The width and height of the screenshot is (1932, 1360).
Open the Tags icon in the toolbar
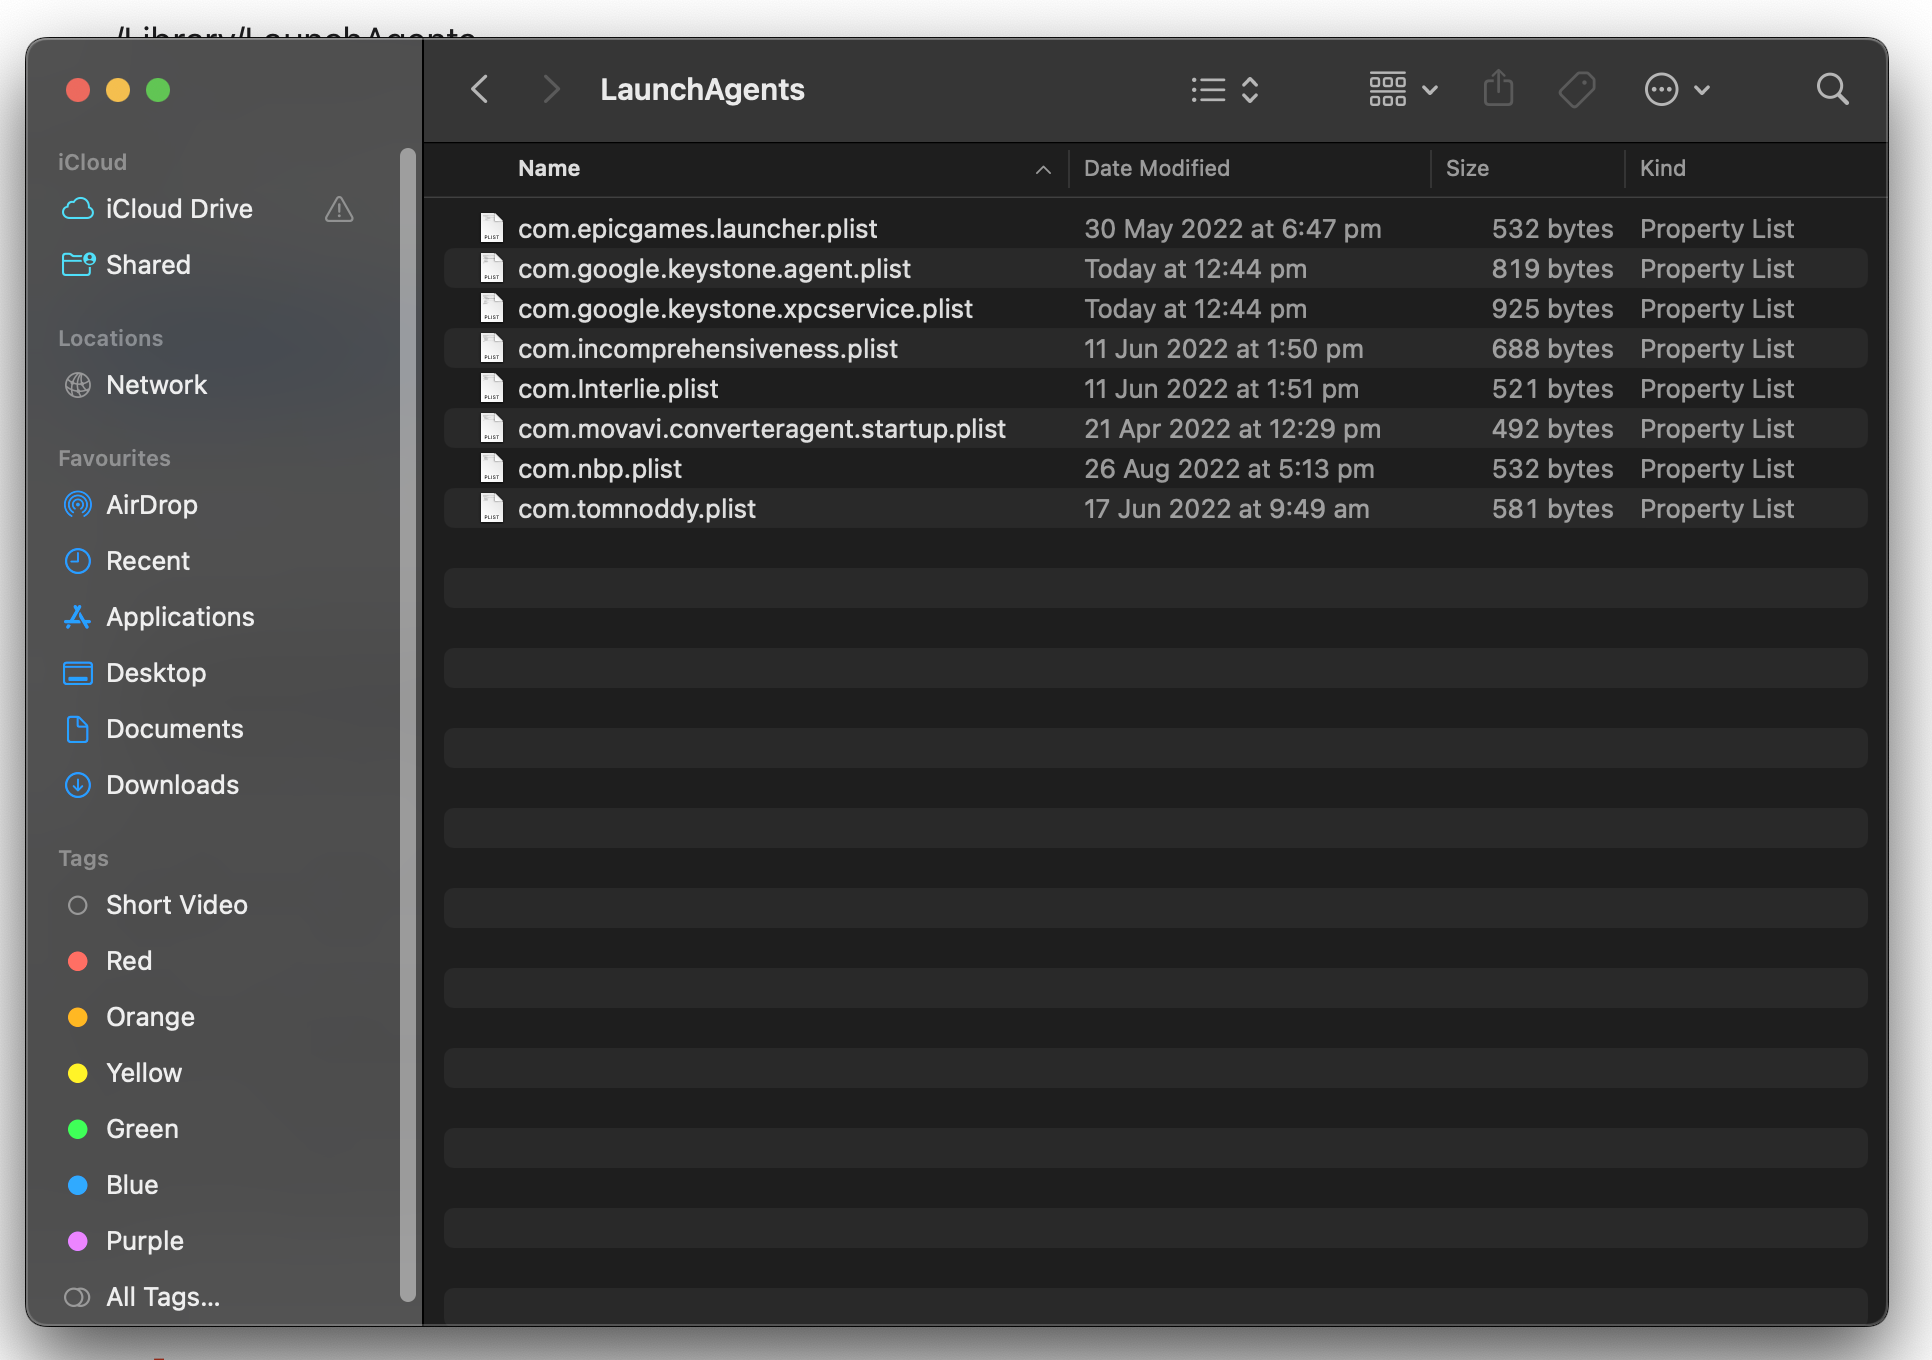coord(1575,89)
